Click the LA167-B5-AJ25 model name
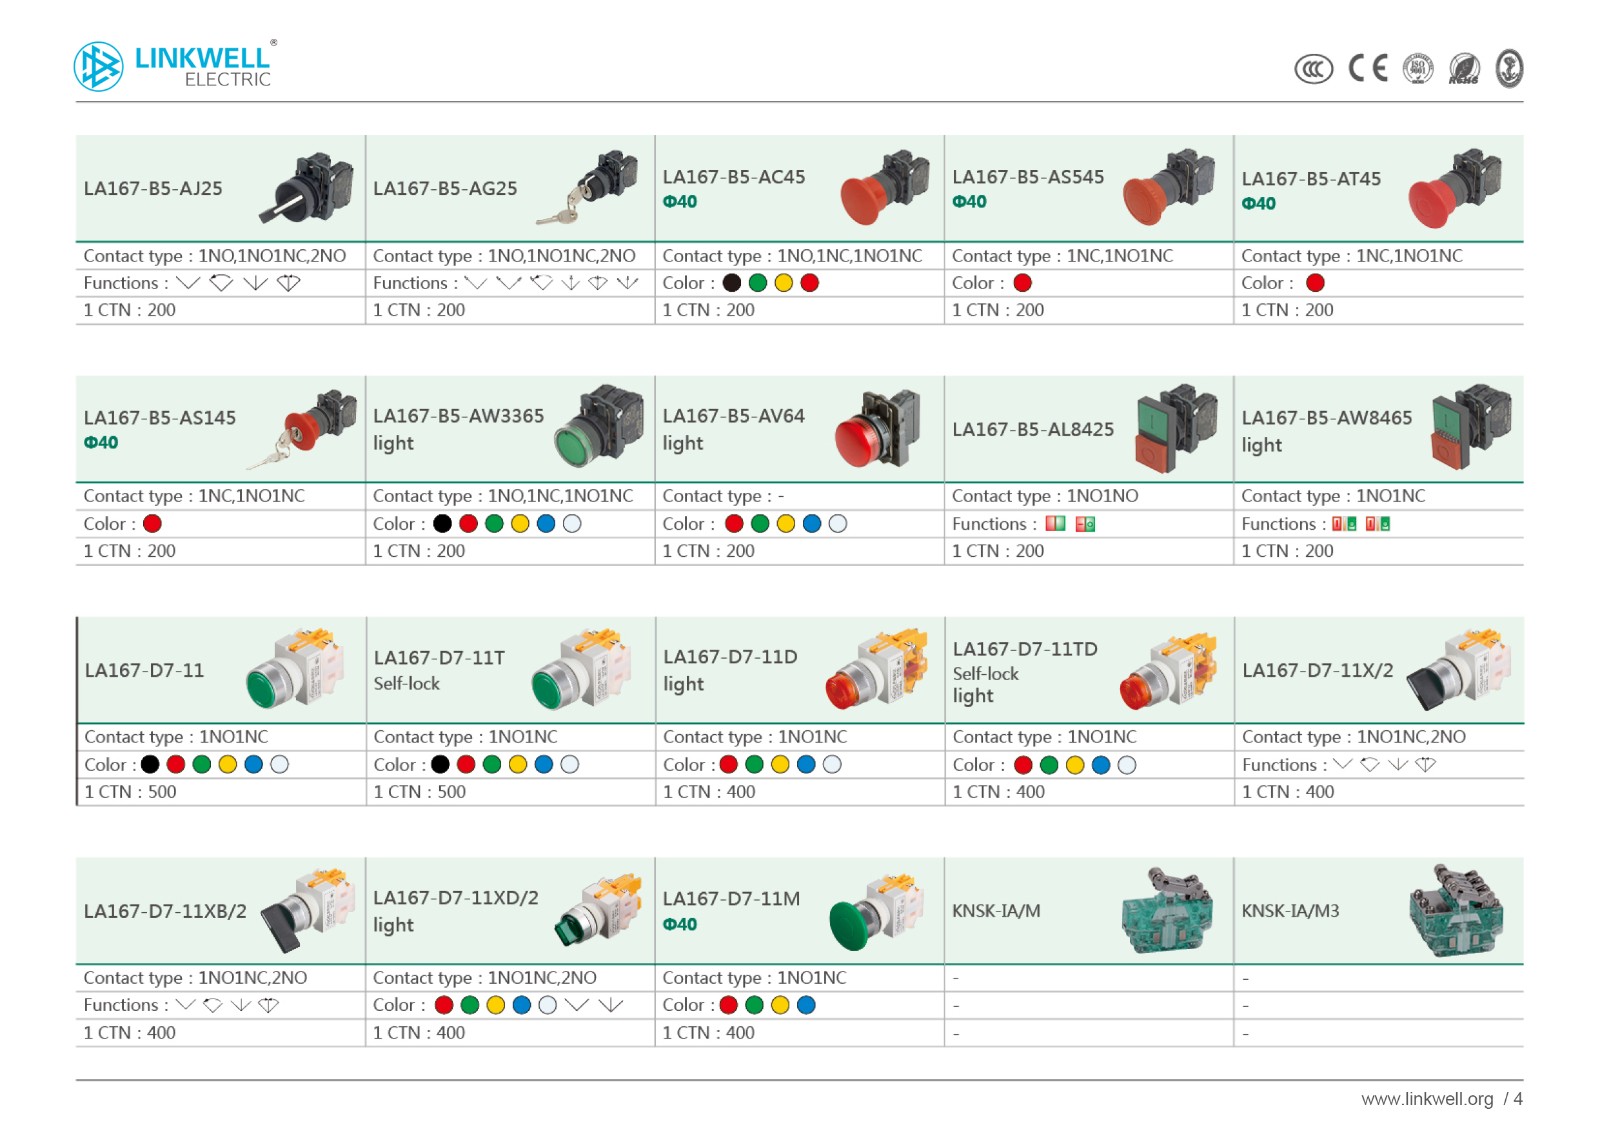The height and width of the screenshot is (1142, 1600). (x=153, y=188)
